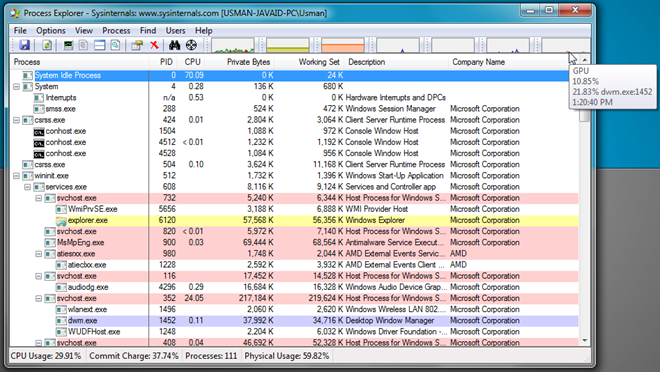Click the first conhost.exe console icon

pyautogui.click(x=39, y=131)
